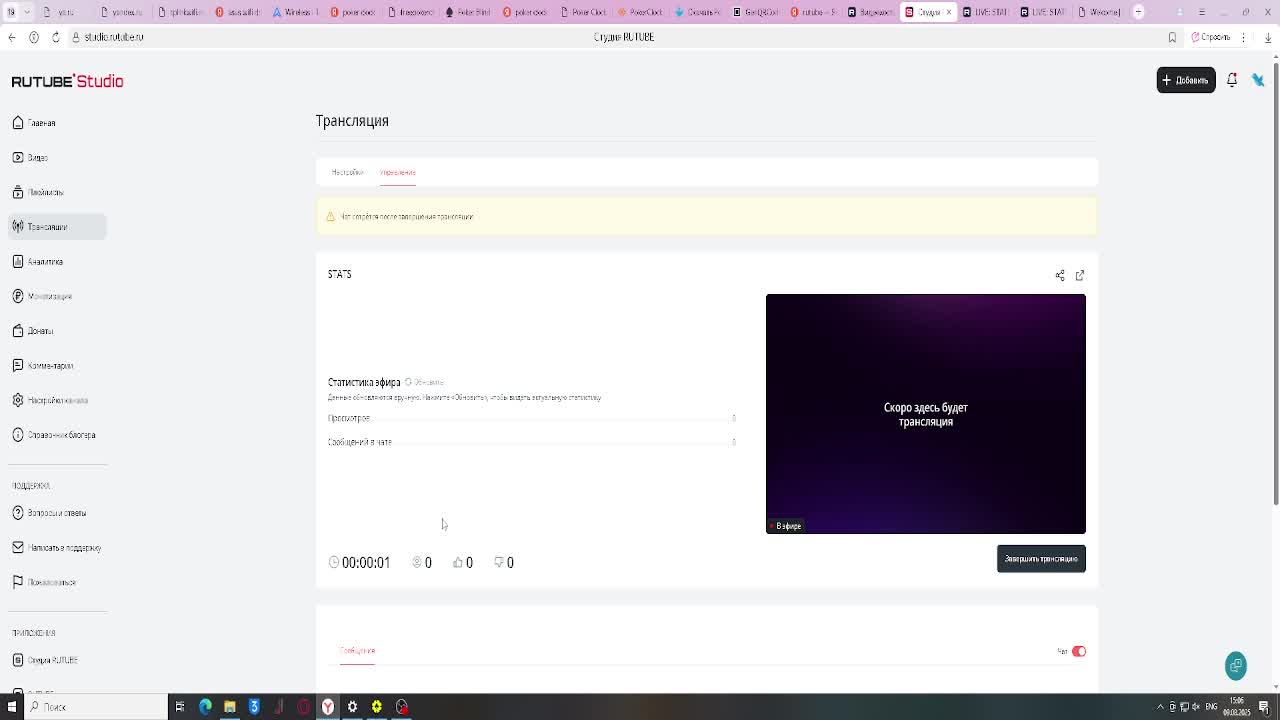The height and width of the screenshot is (720, 1280).
Task: Open the account avatar icon
Action: [1258, 80]
